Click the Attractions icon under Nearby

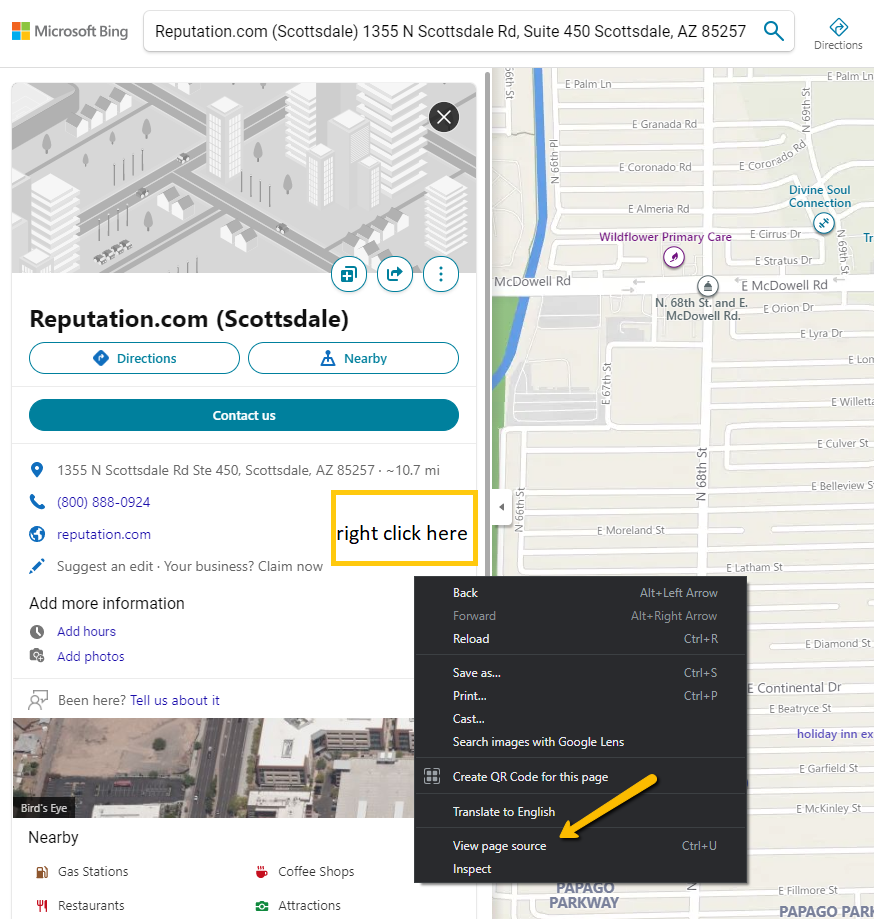coord(262,905)
